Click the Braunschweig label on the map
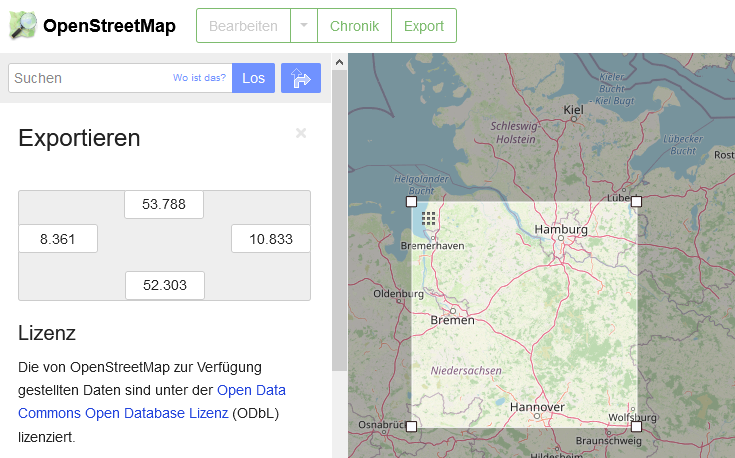Screen dimensions: 735x458 pos(608,441)
